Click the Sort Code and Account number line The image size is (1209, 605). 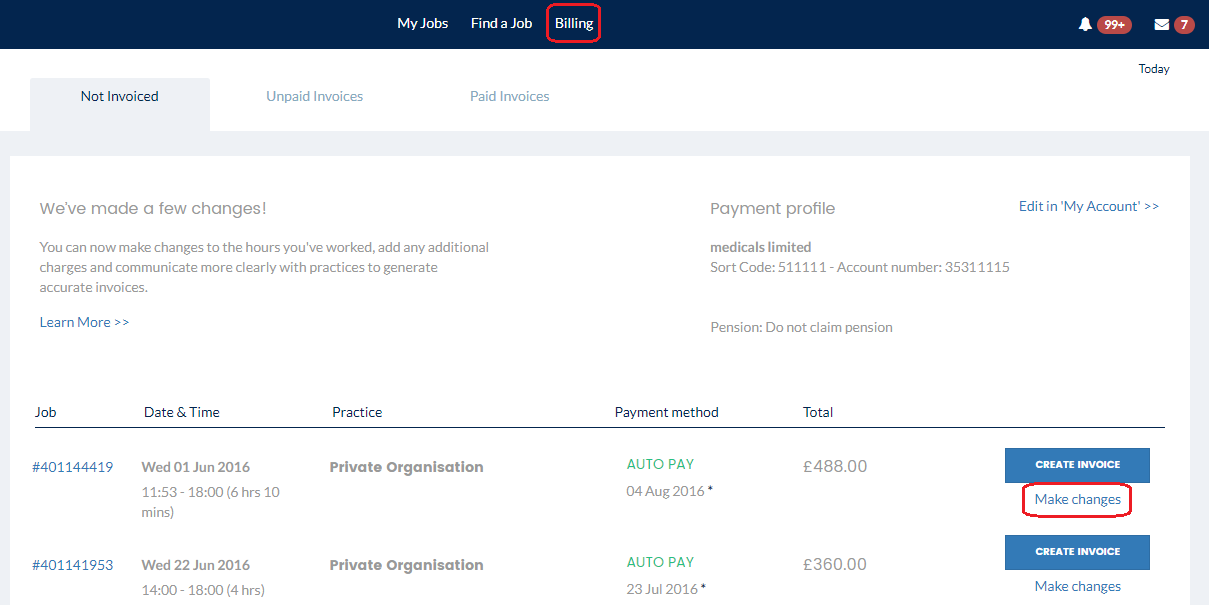[860, 267]
